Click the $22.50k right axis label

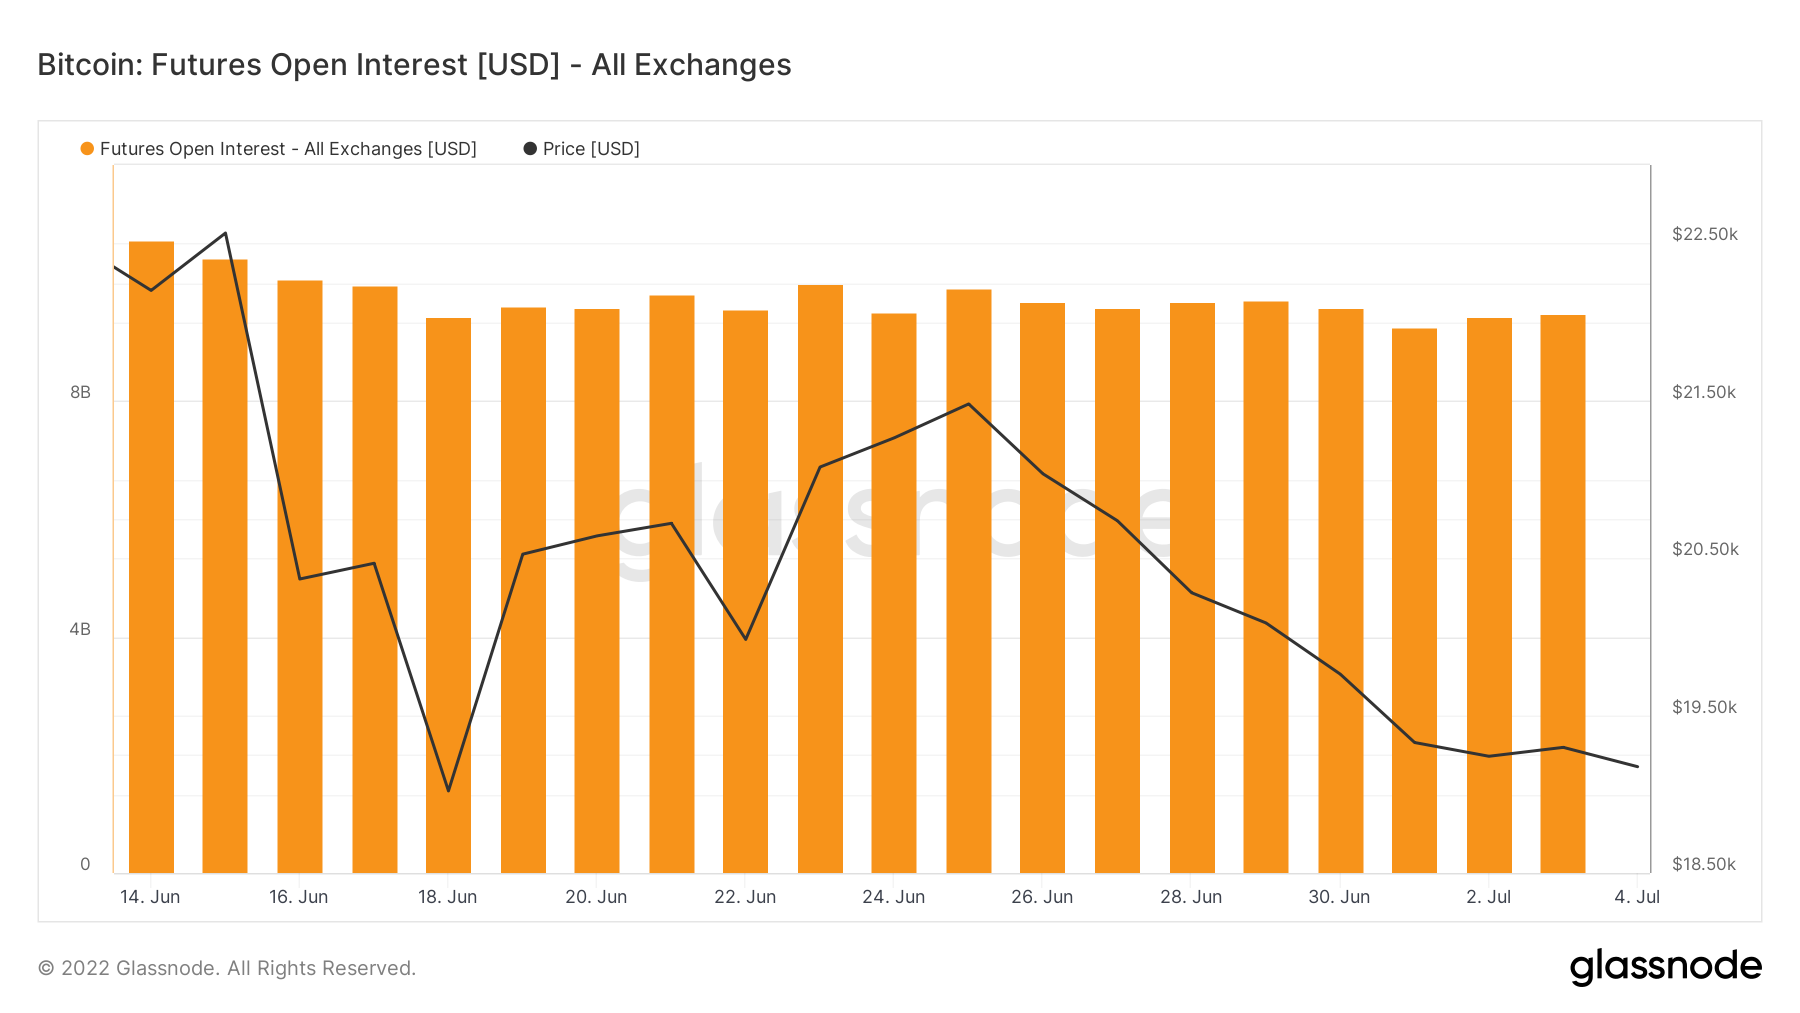pos(1704,234)
